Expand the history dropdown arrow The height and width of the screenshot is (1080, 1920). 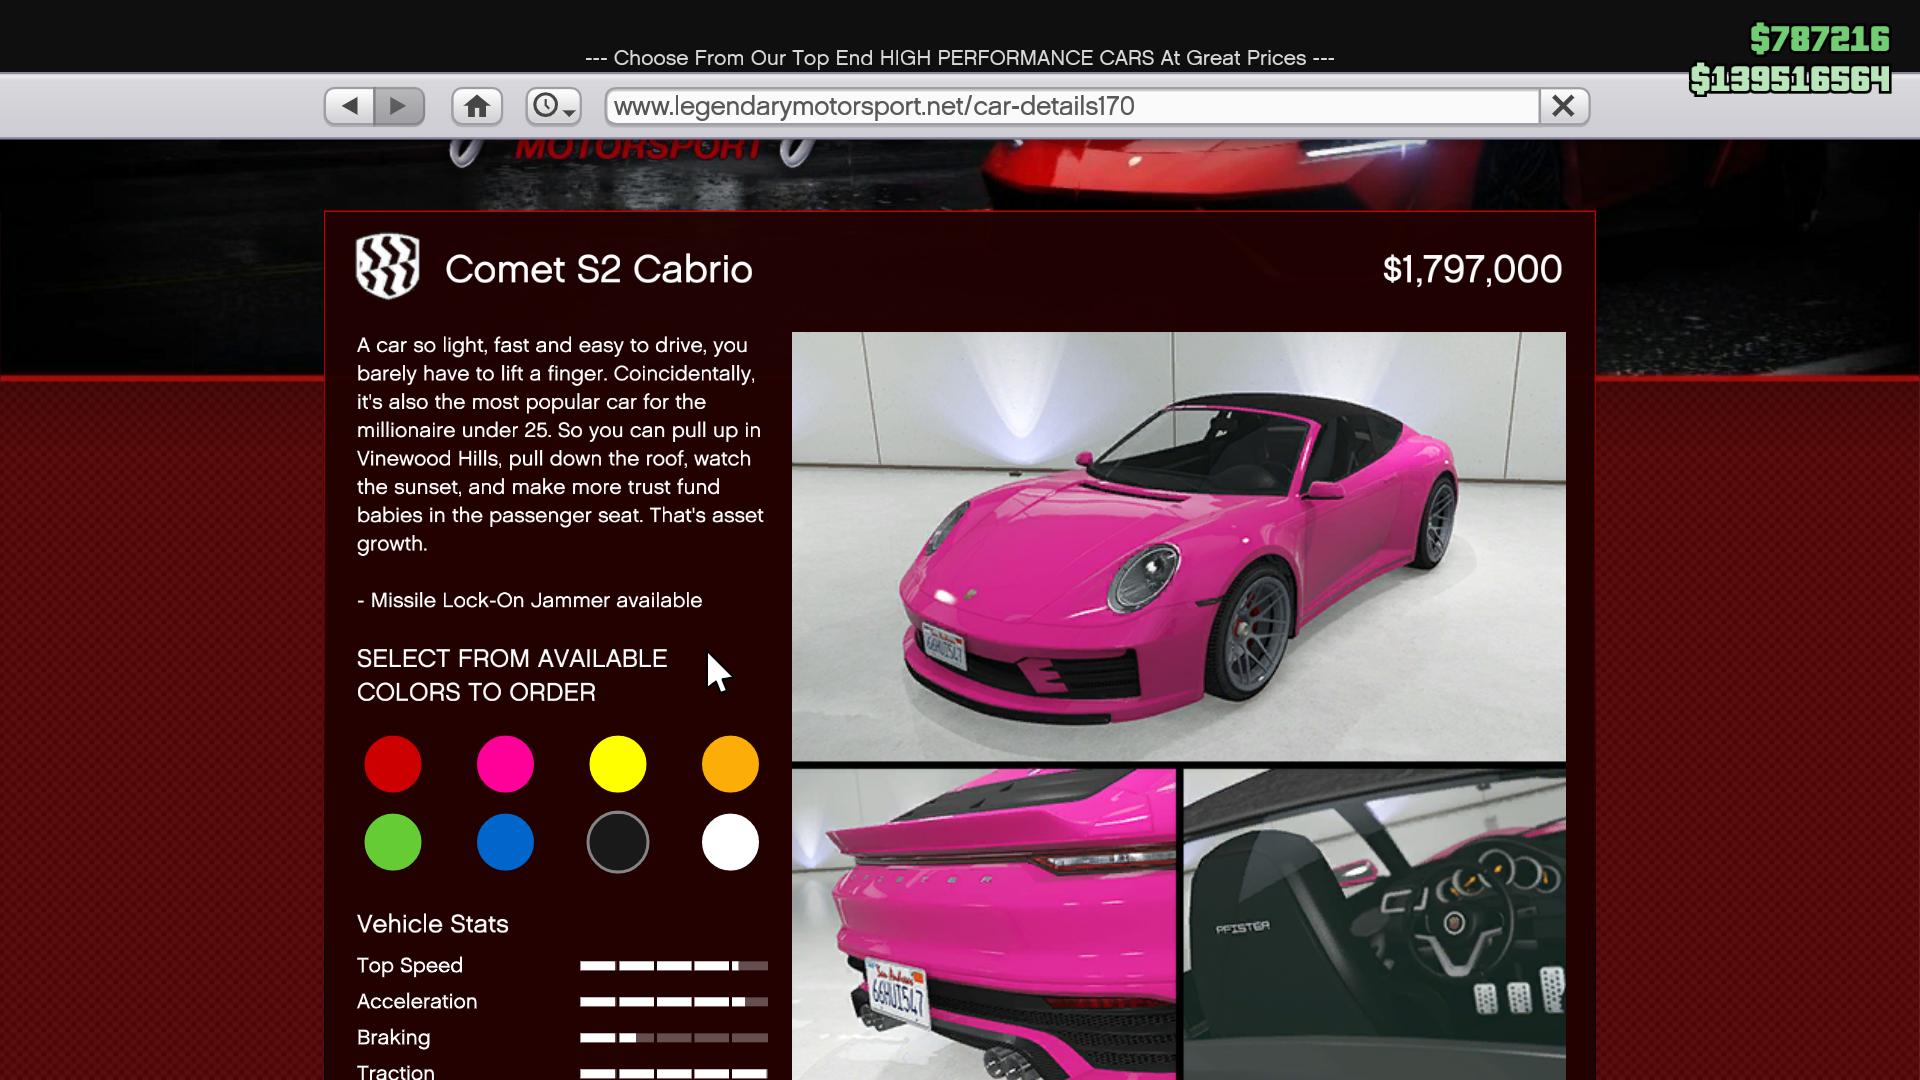[x=569, y=112]
